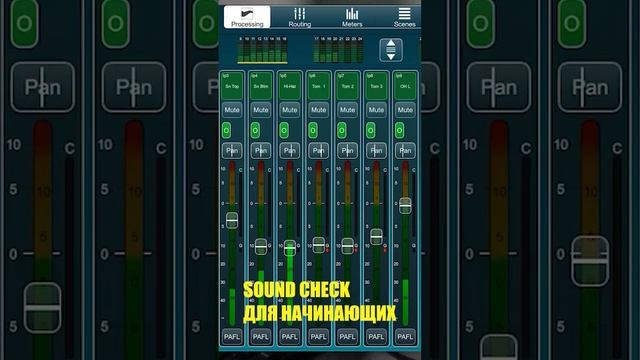Mute the OH L channel
Screen dimensions: 640x360
pos(405,110)
